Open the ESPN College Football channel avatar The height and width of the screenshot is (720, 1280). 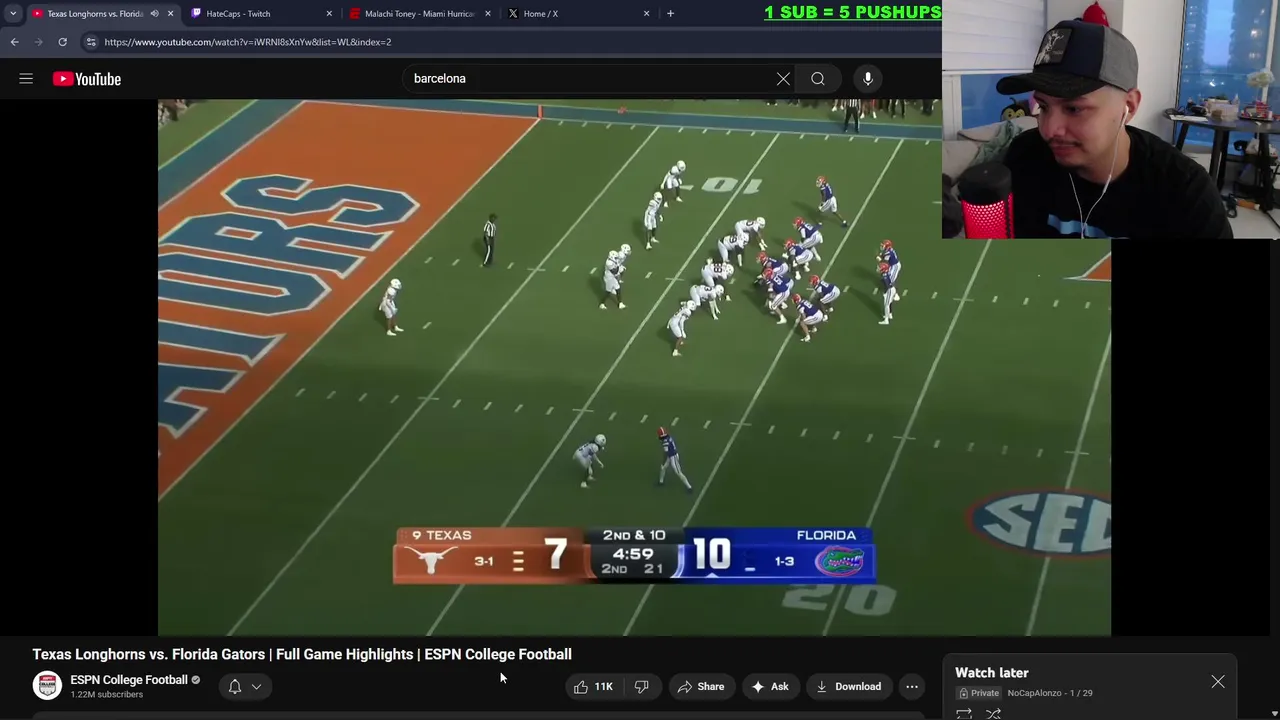click(x=47, y=686)
